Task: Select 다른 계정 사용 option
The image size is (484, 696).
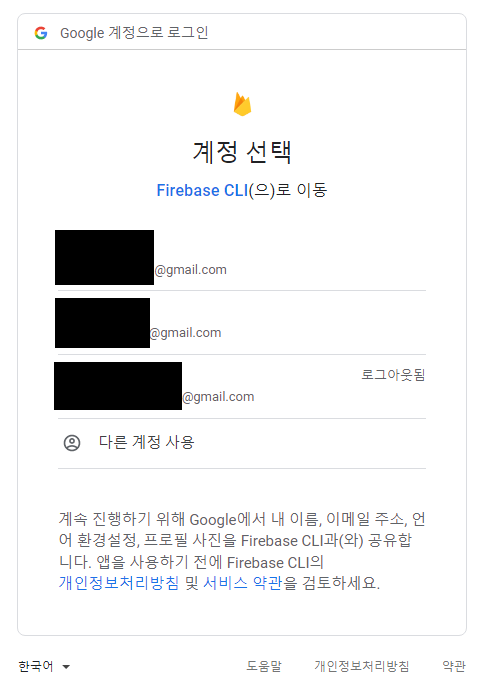Action: pos(242,443)
